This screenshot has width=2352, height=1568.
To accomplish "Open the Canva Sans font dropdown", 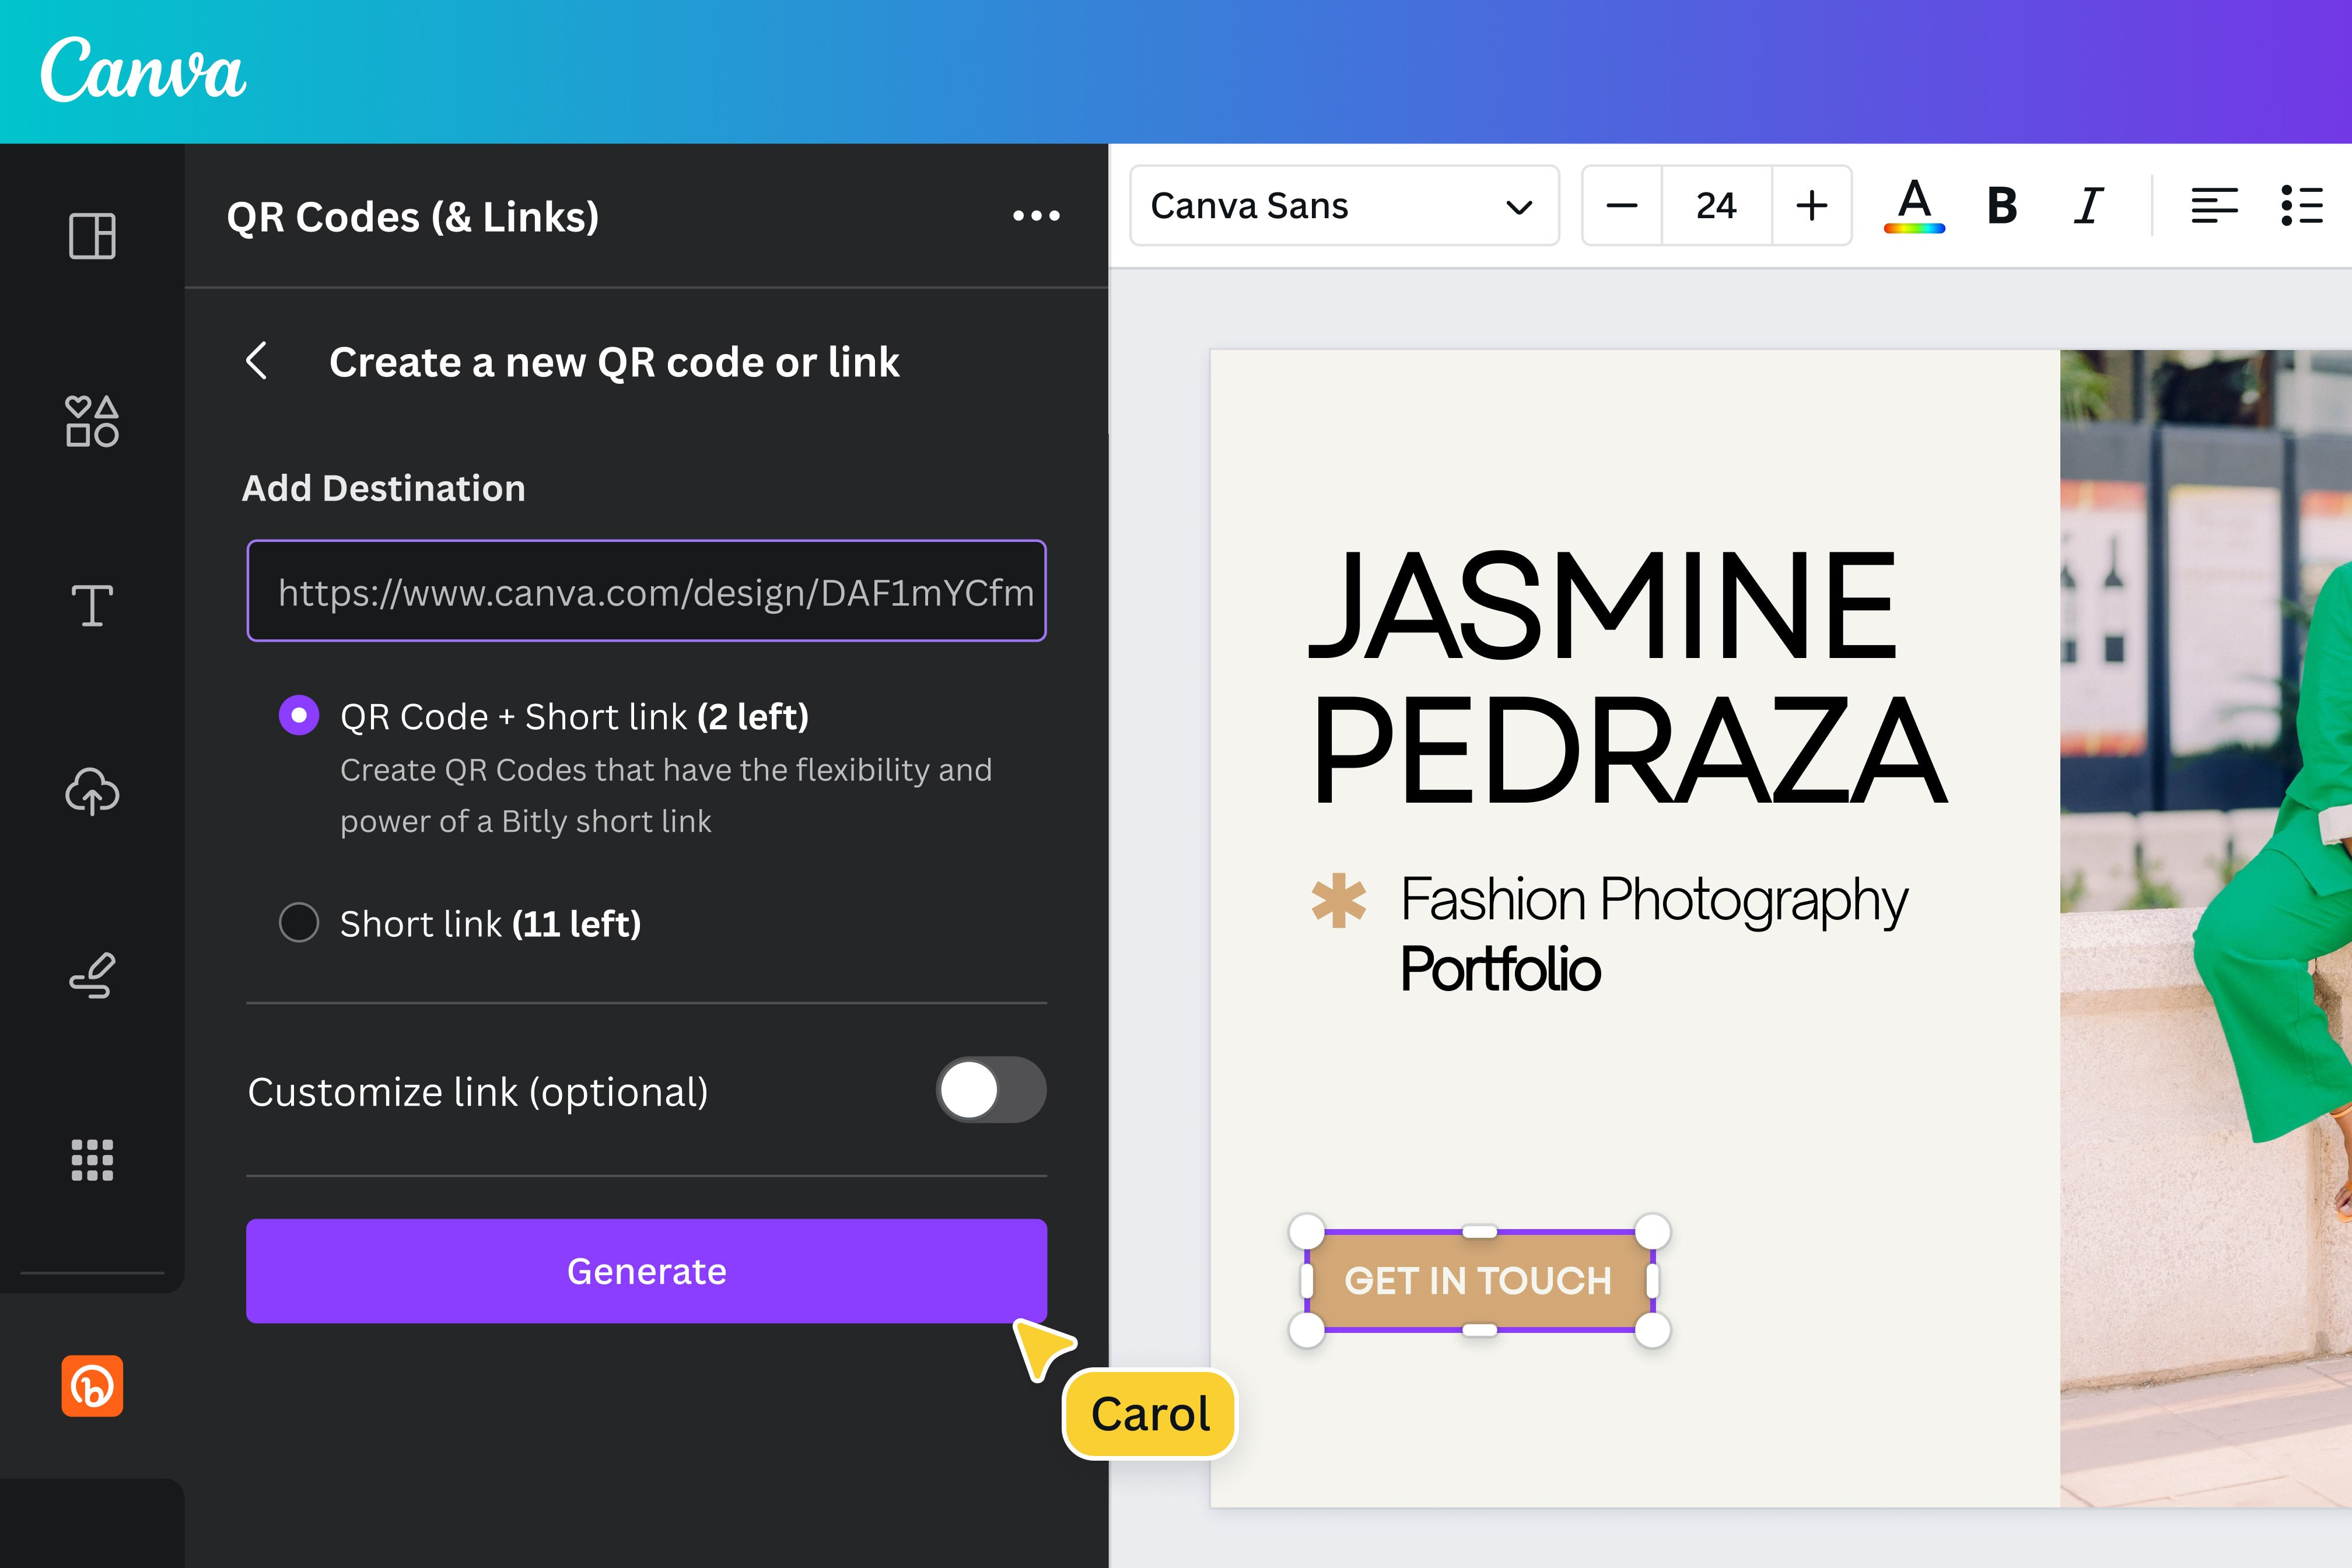I will coord(1345,206).
